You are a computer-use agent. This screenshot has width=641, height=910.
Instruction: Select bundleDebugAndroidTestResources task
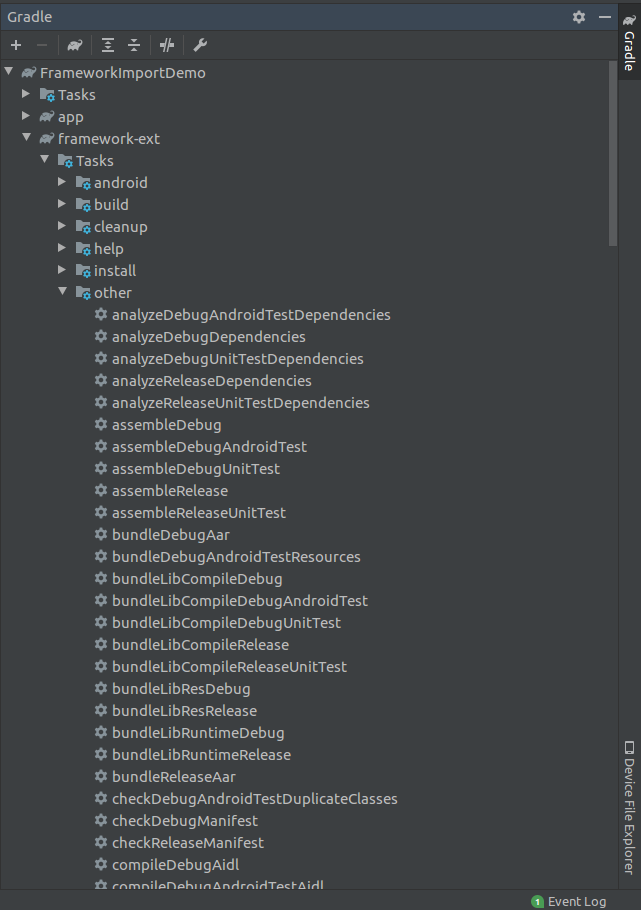236,557
